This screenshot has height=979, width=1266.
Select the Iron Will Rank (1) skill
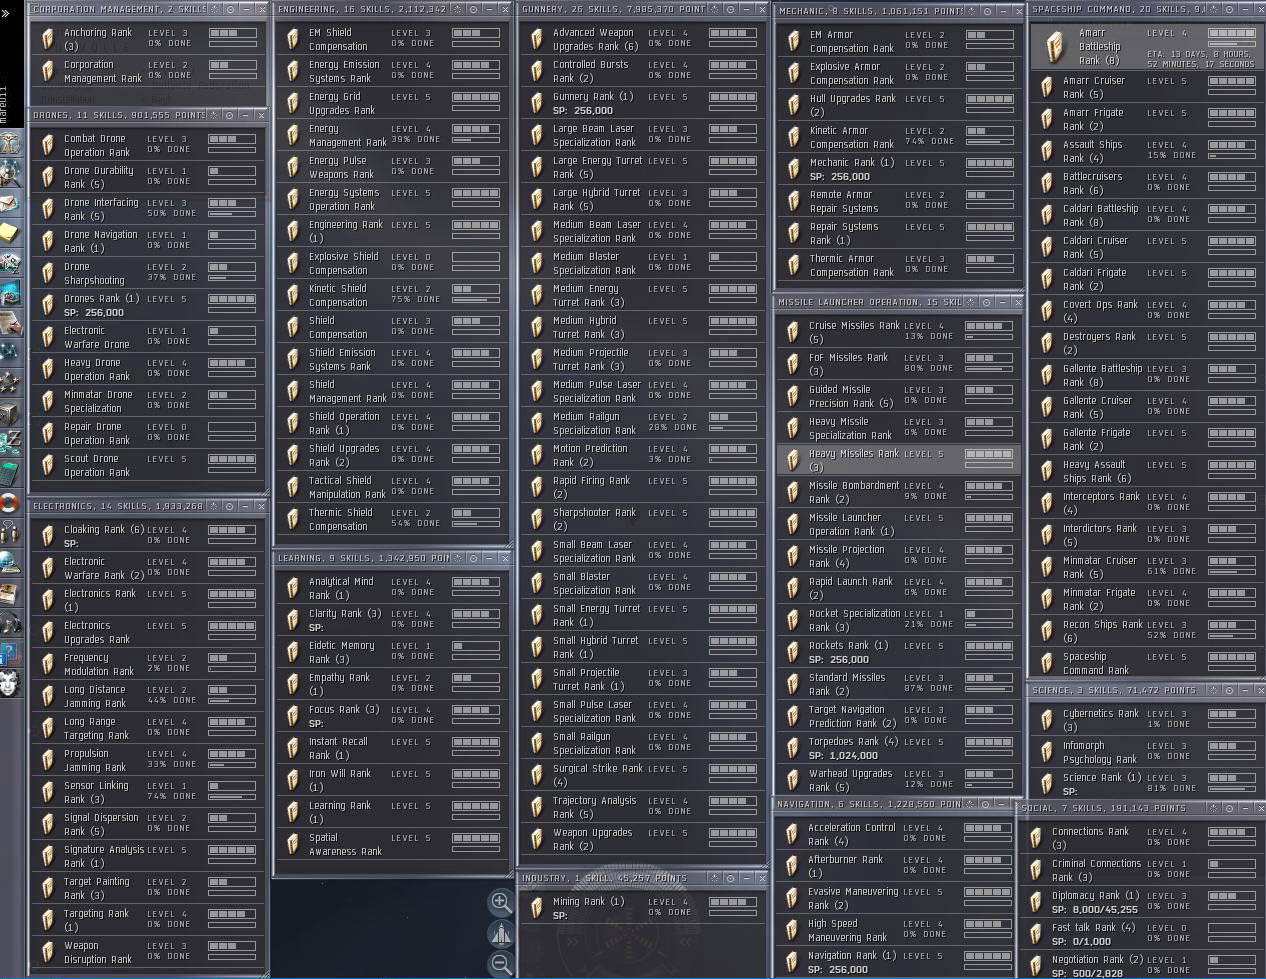[x=393, y=780]
